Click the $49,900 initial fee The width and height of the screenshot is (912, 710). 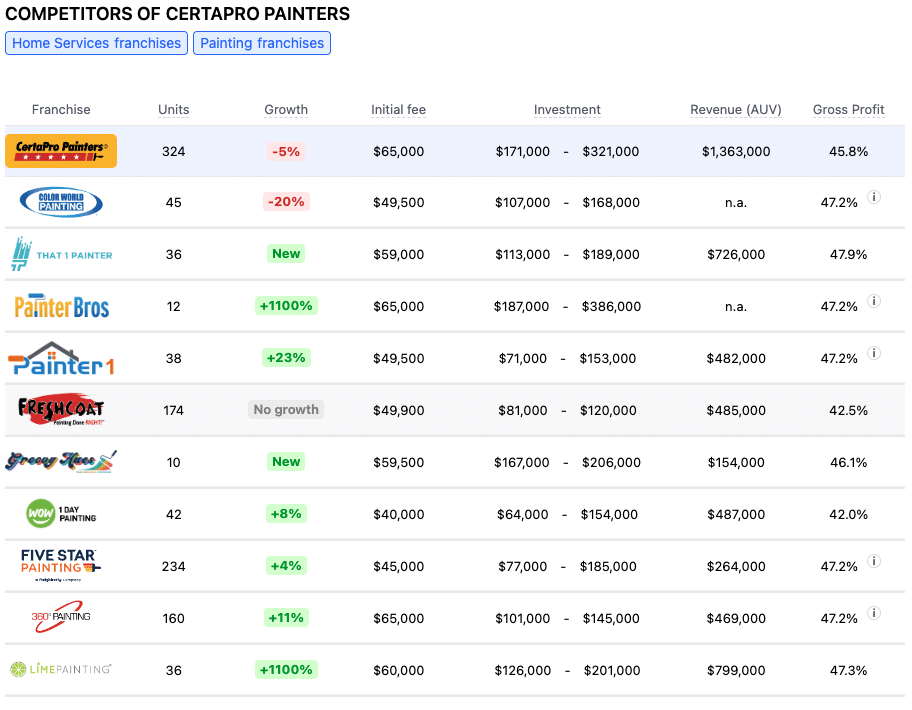point(398,411)
